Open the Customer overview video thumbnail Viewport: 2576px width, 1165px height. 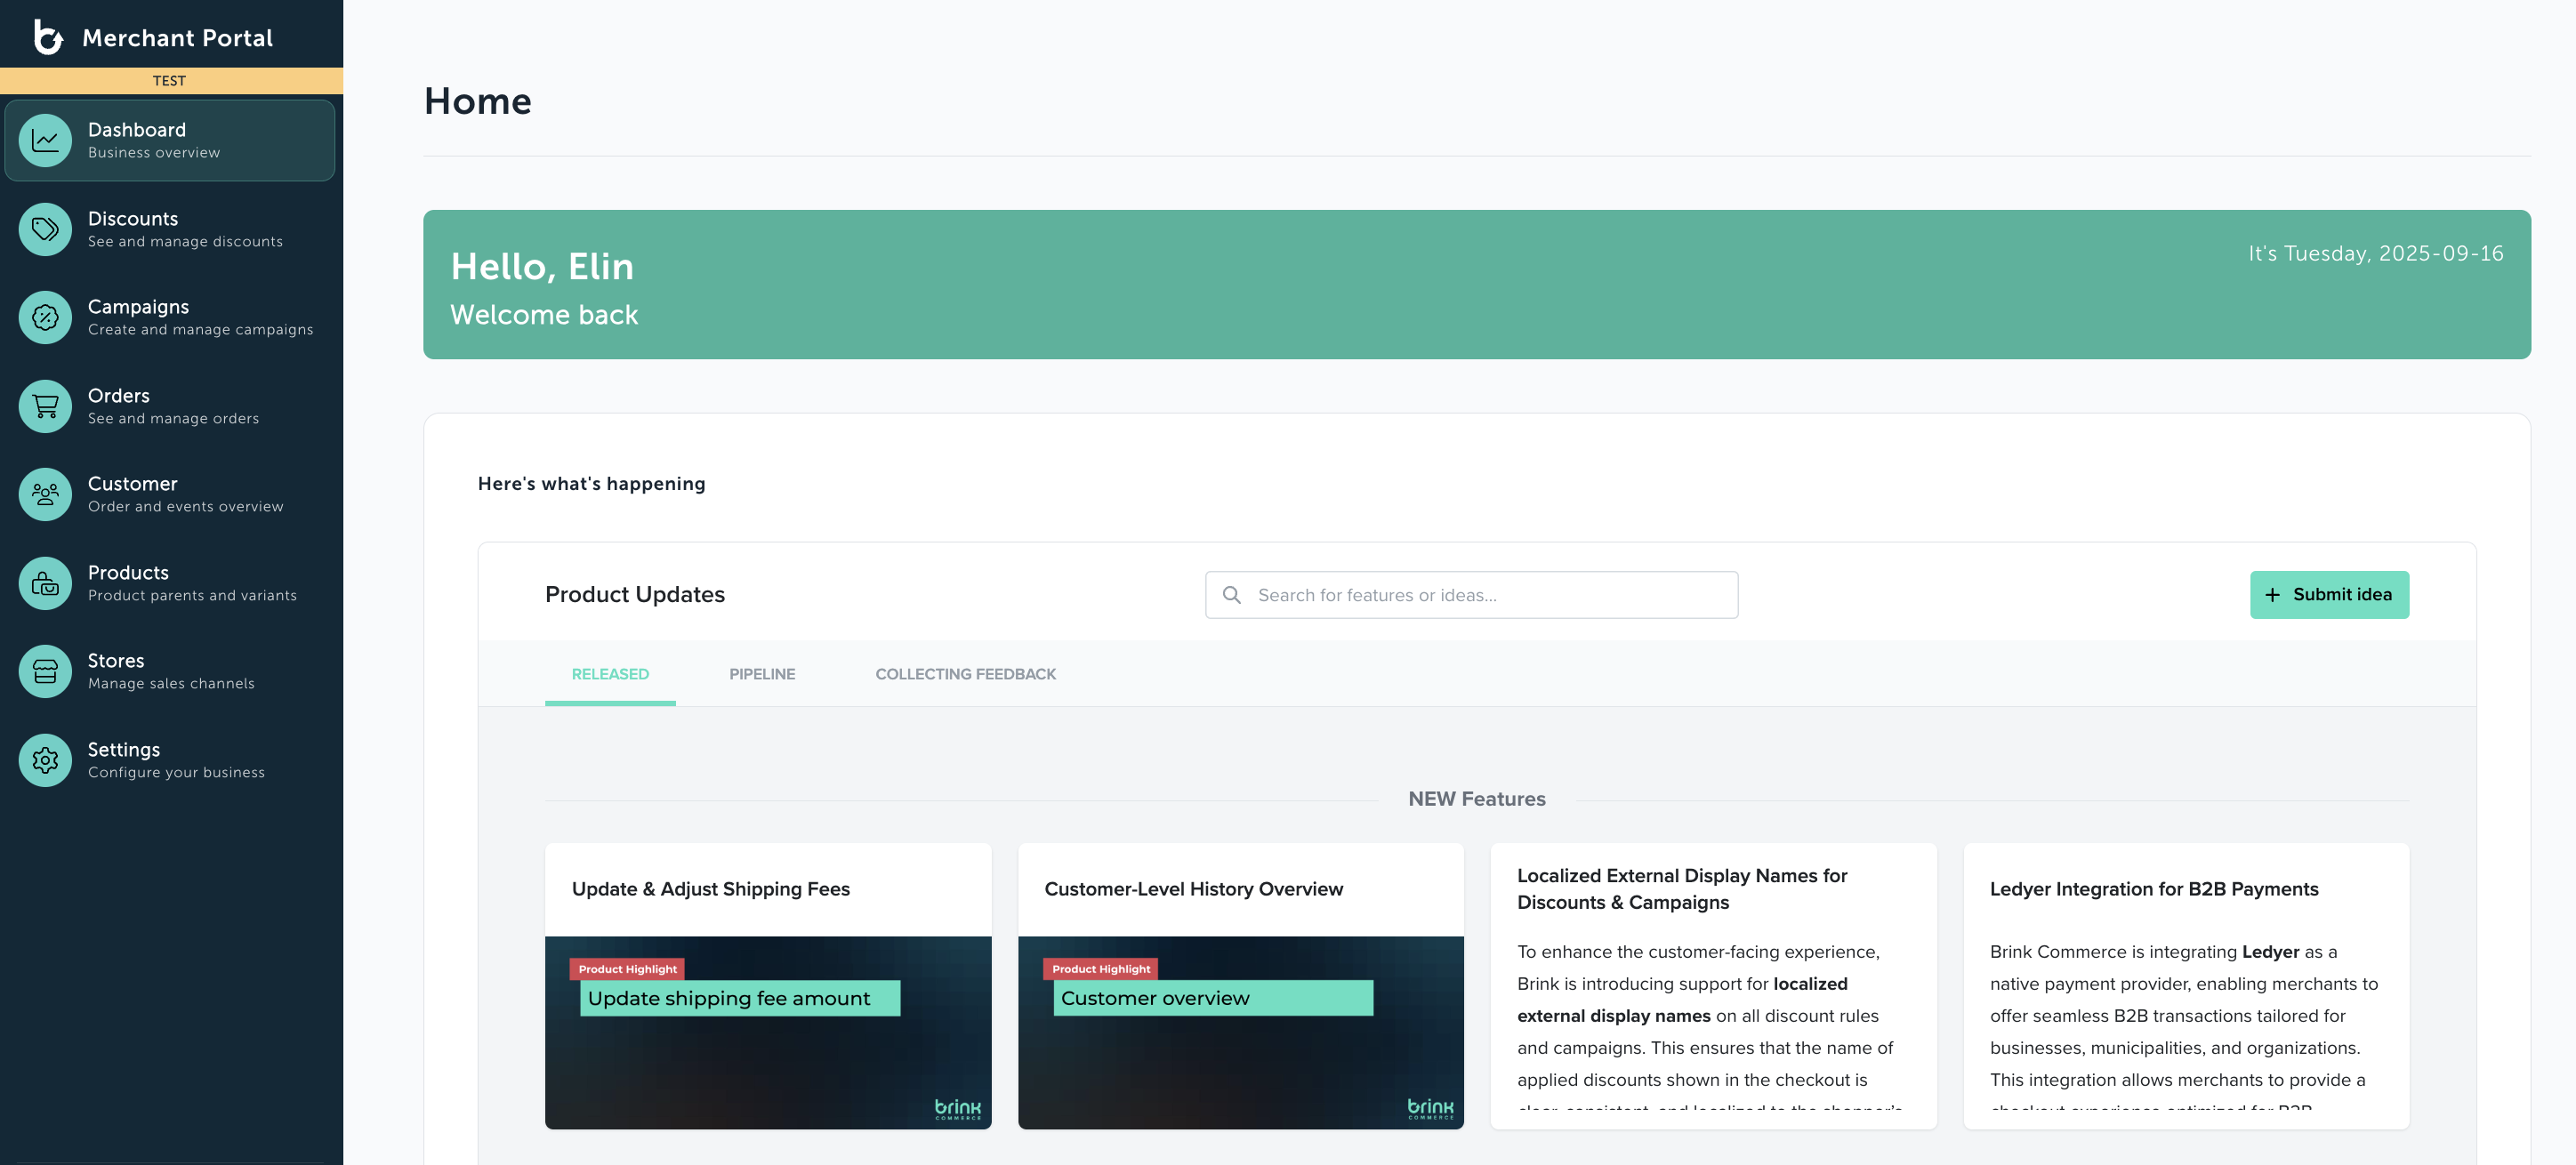(1240, 1032)
